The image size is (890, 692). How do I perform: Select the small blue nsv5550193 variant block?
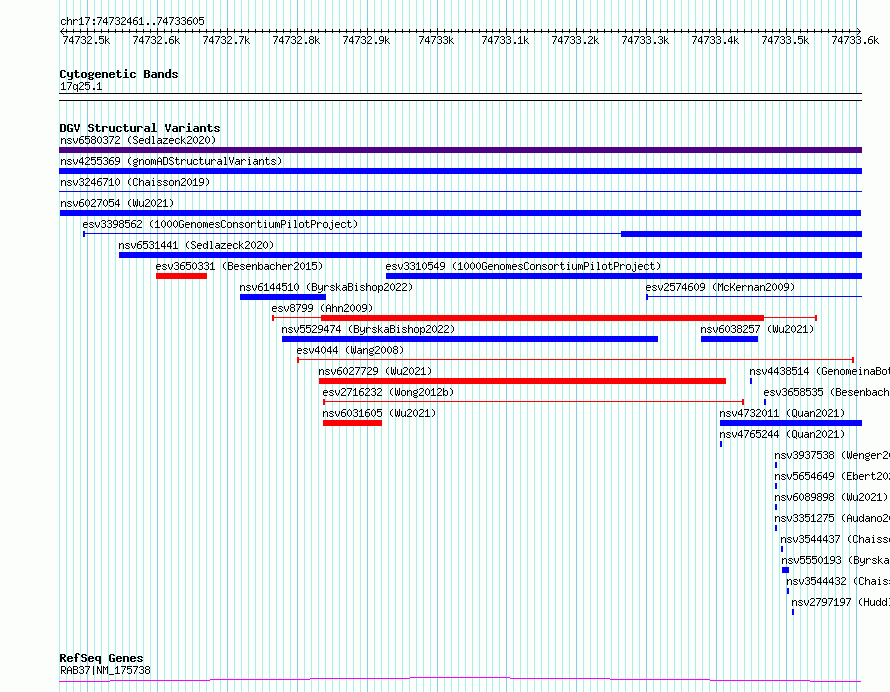(x=786, y=570)
